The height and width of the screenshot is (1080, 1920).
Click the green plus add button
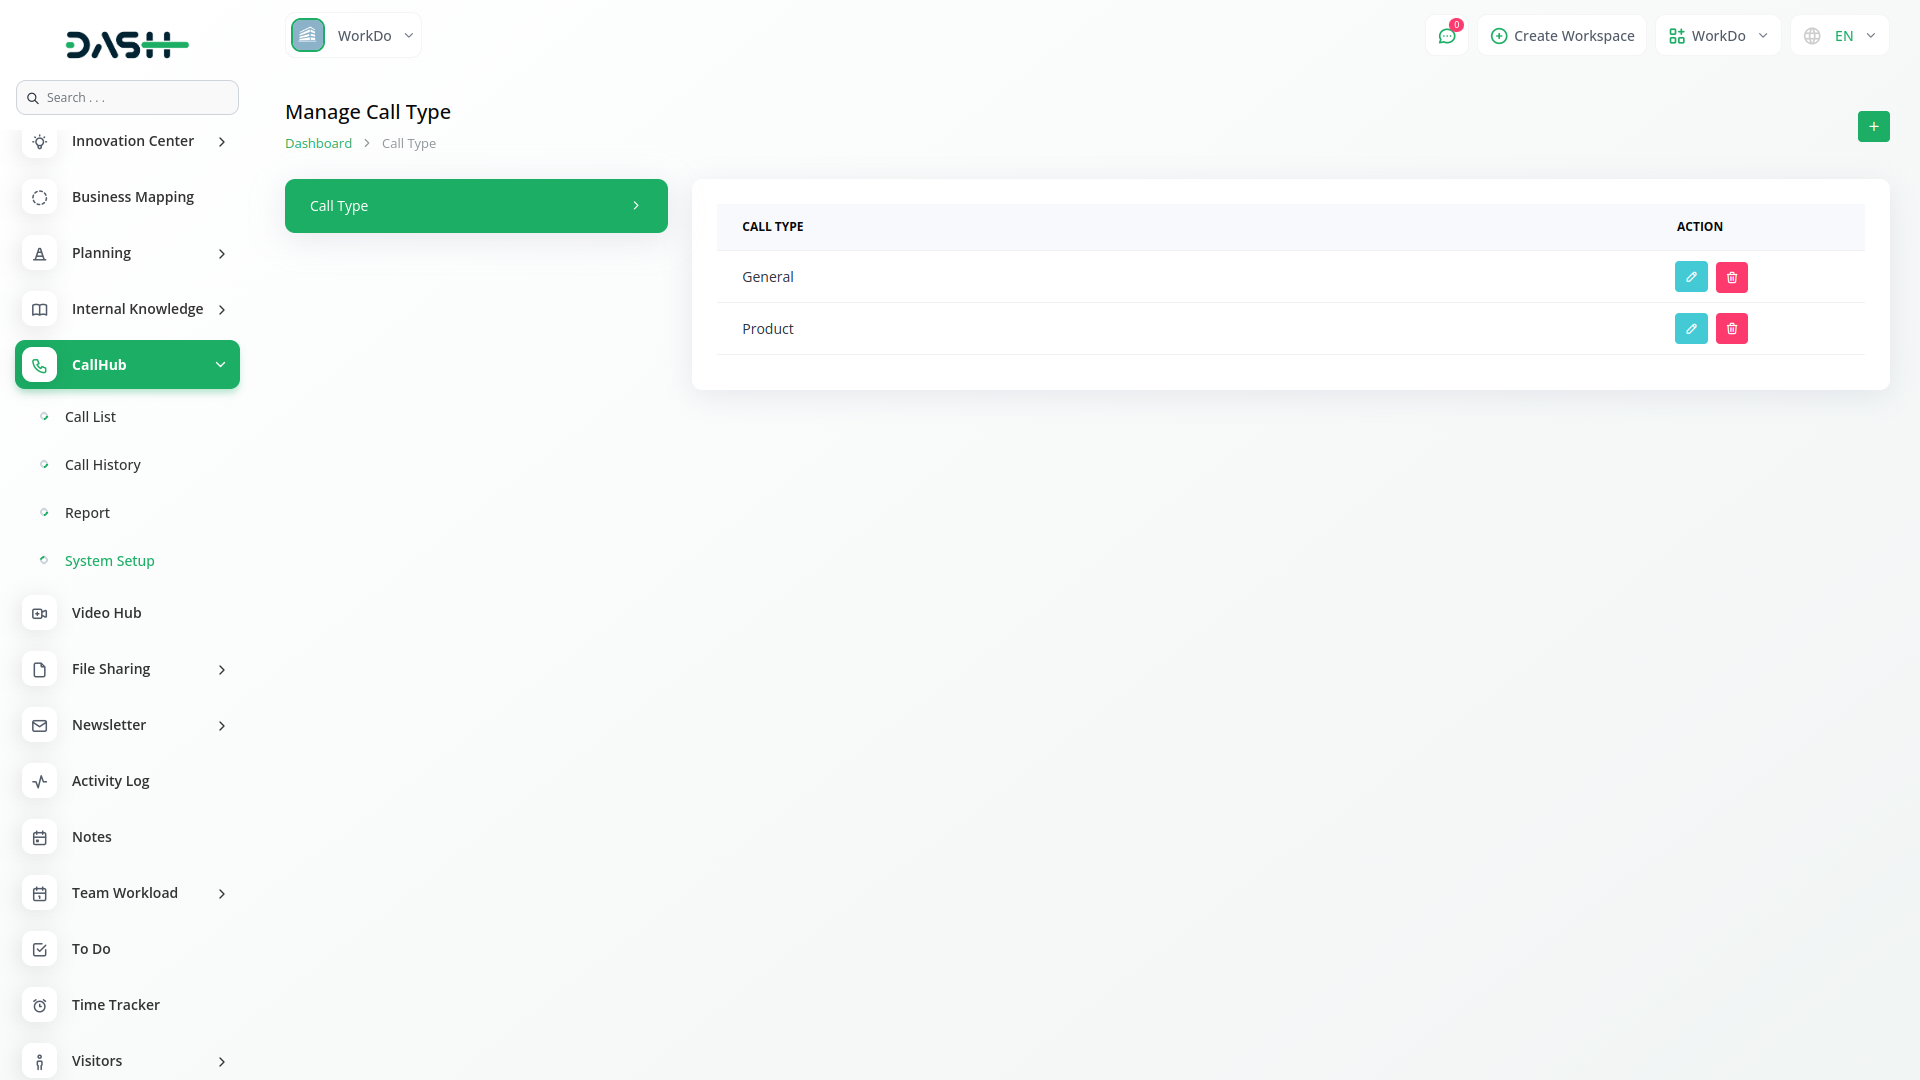(x=1874, y=127)
